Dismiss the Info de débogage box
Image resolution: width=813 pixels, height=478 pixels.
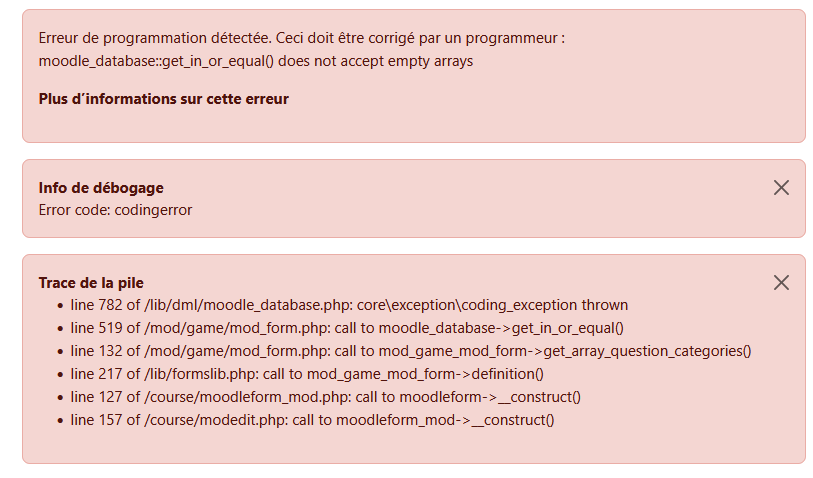click(781, 188)
